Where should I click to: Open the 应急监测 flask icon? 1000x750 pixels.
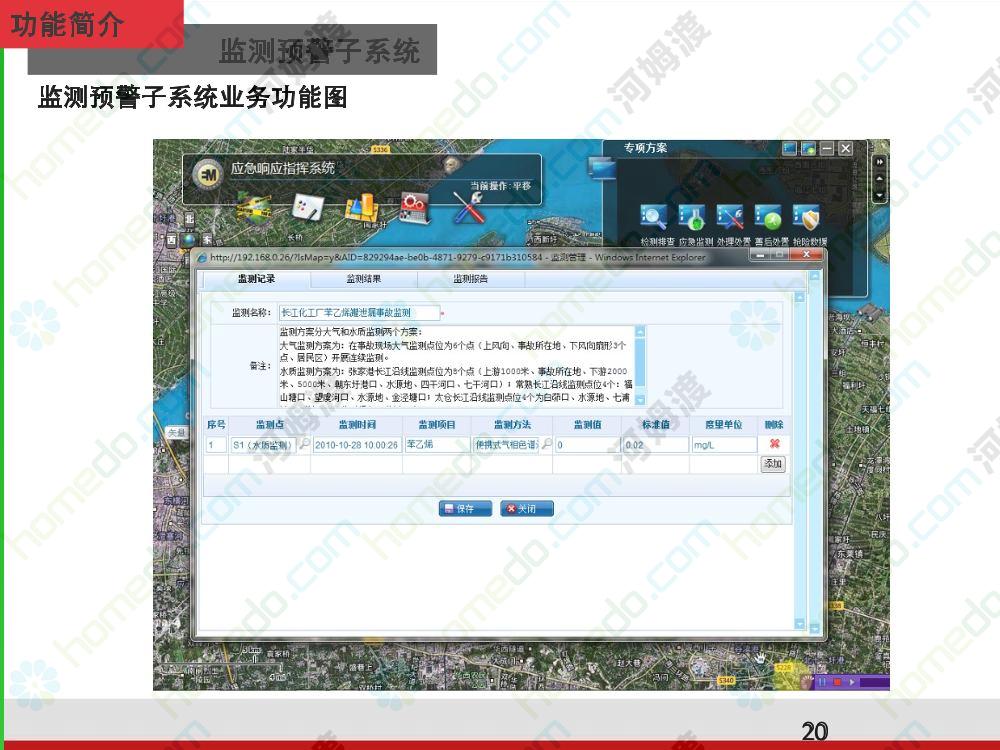pyautogui.click(x=692, y=217)
